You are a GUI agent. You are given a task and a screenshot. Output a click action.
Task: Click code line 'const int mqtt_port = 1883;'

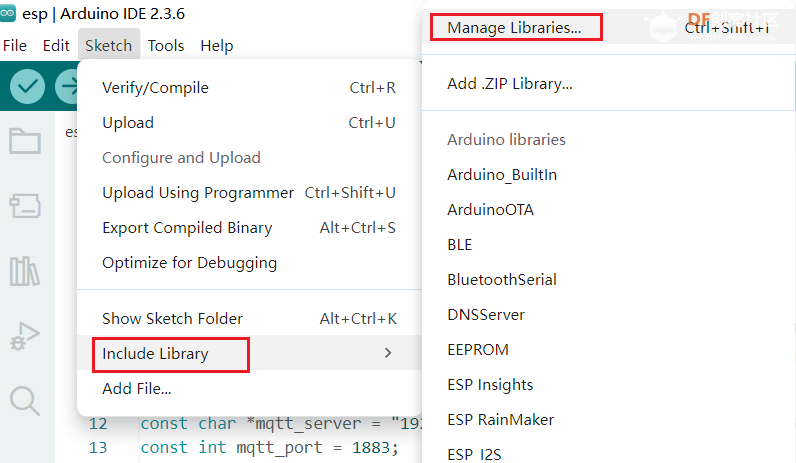(x=269, y=447)
